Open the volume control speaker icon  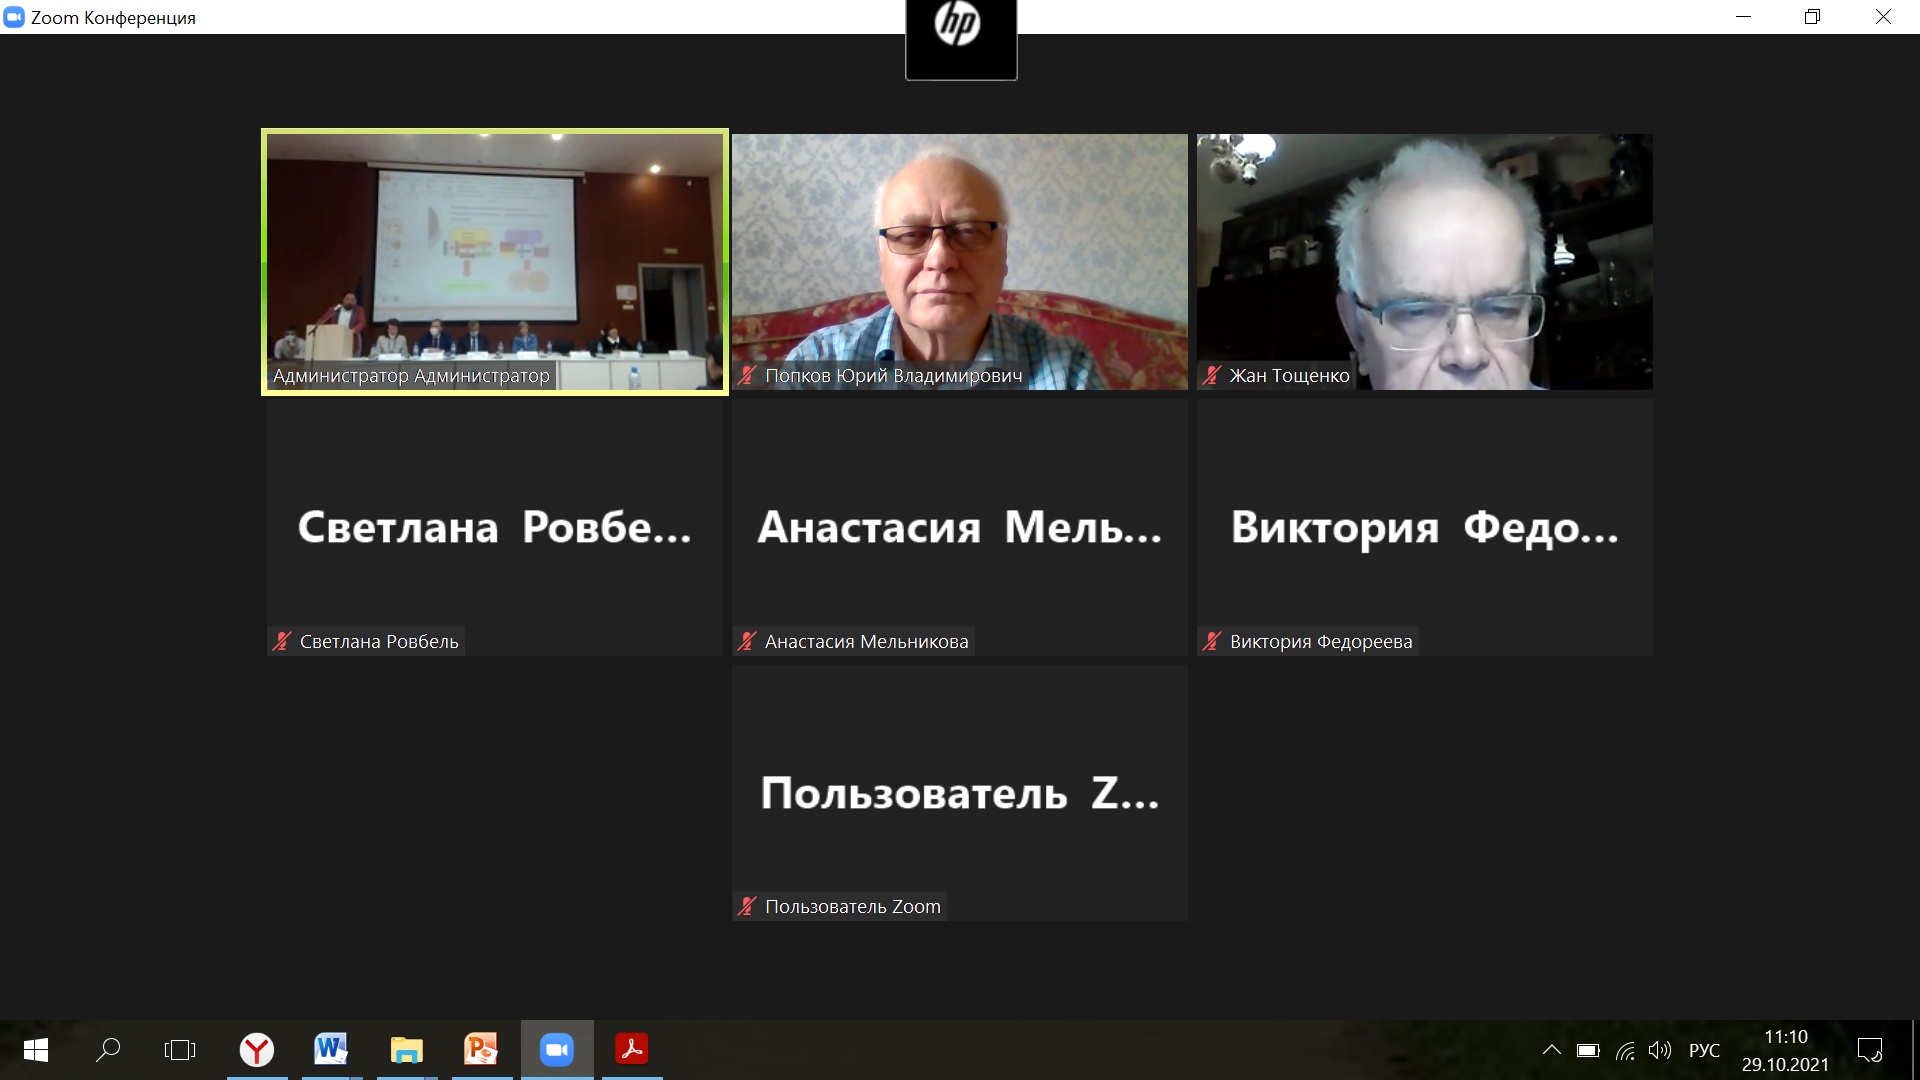click(x=1660, y=1050)
